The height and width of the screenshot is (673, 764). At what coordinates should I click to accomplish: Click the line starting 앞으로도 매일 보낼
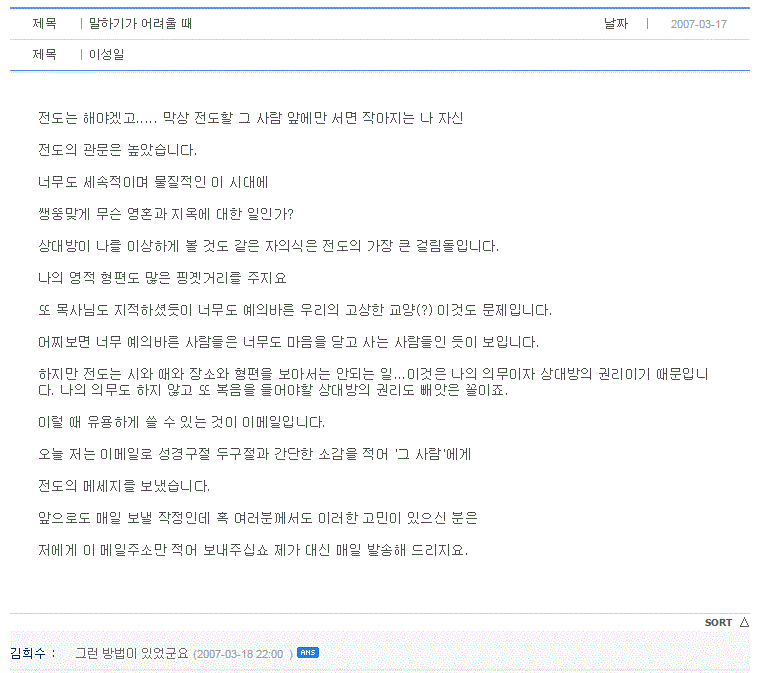click(x=258, y=518)
